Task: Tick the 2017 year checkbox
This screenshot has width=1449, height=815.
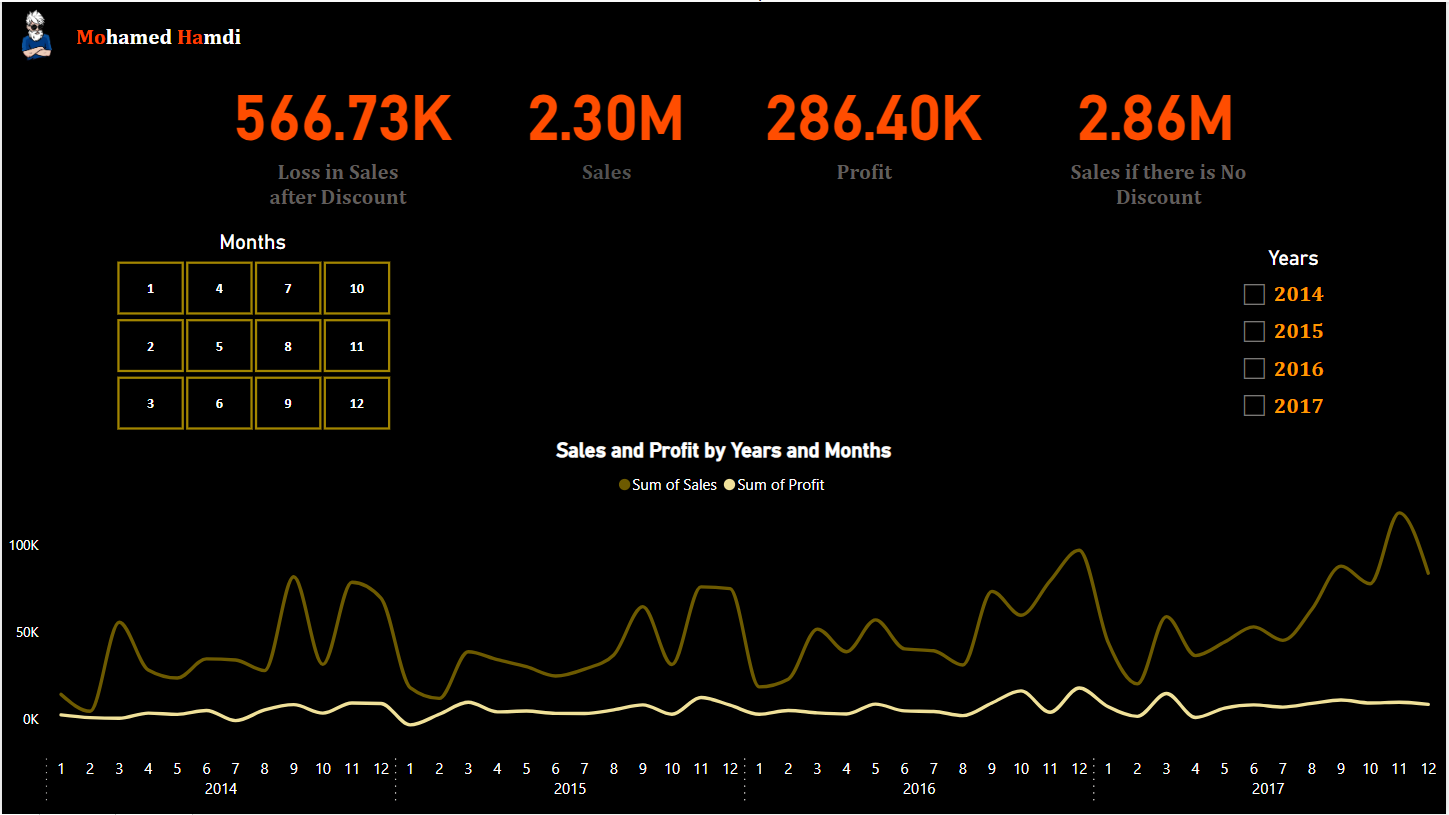Action: (1254, 406)
